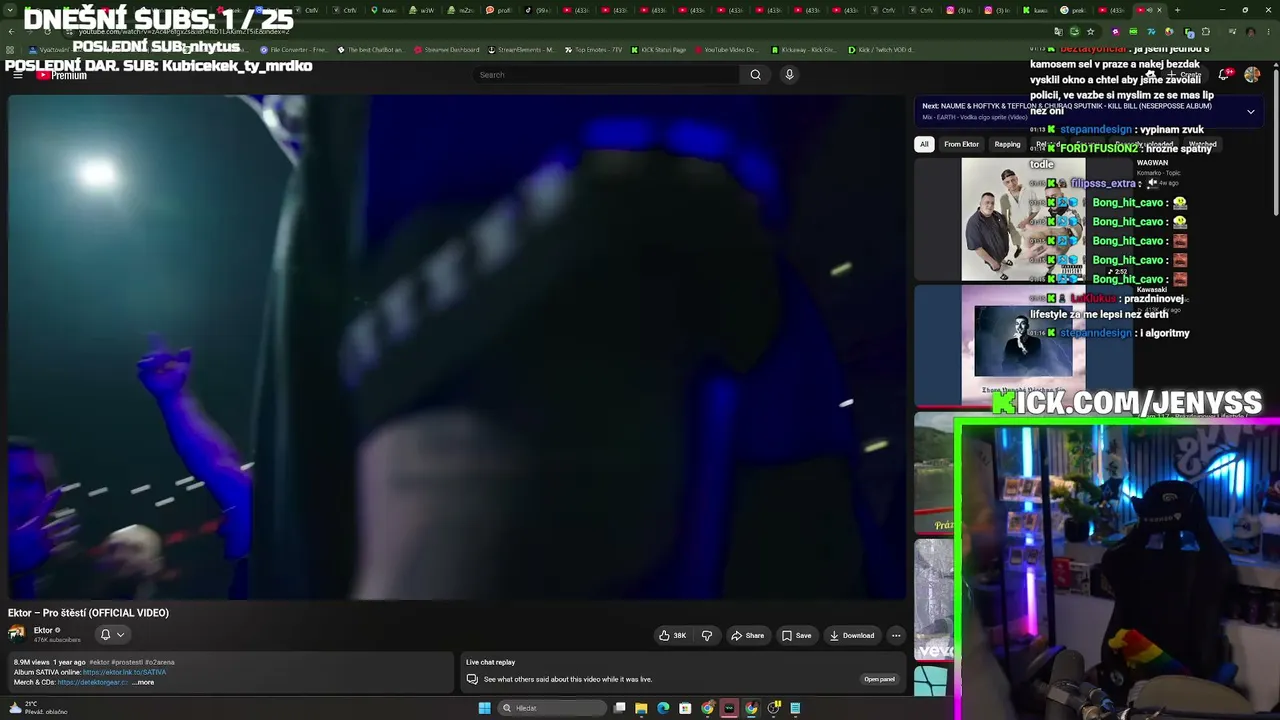Select the 'From Ektor' filter chip

(x=961, y=144)
